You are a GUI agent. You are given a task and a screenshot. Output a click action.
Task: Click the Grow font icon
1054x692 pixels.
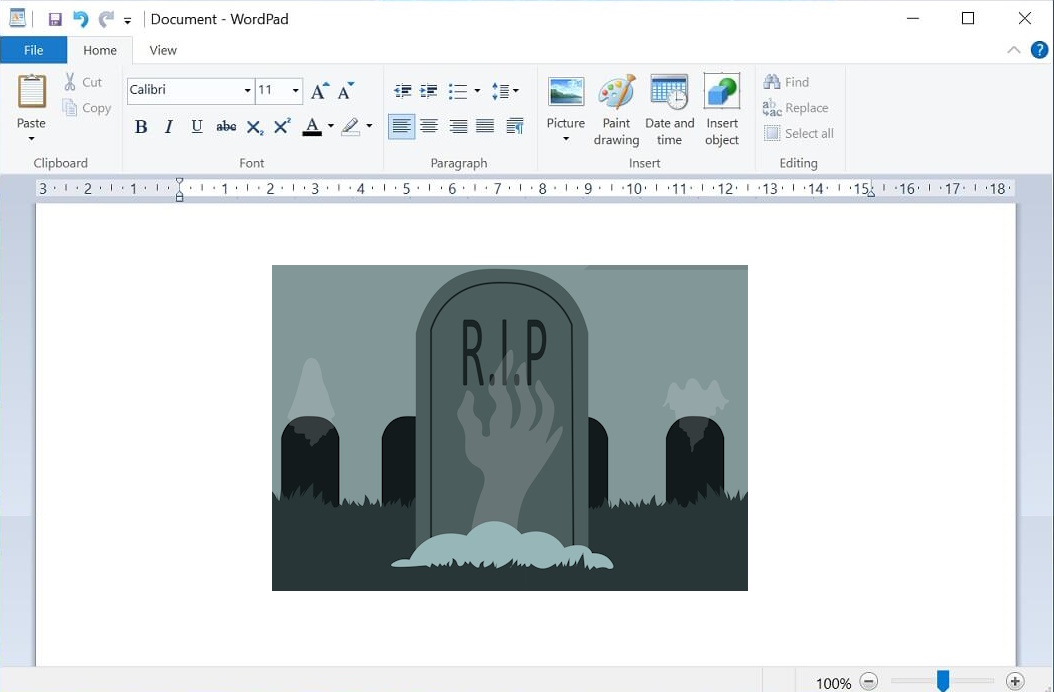[x=319, y=91]
